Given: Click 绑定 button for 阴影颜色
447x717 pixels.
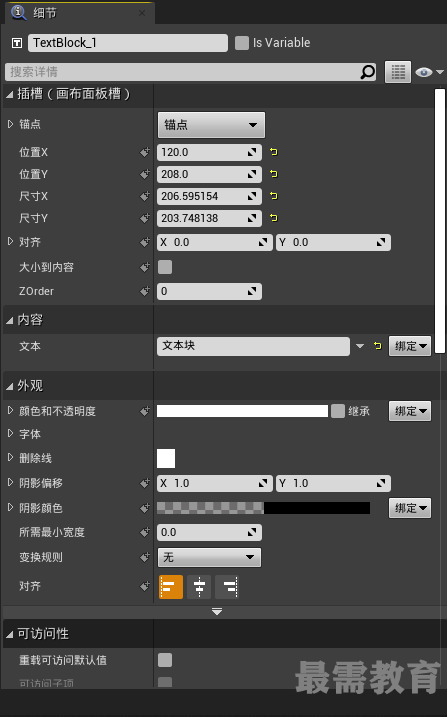Looking at the screenshot, I should tap(410, 508).
